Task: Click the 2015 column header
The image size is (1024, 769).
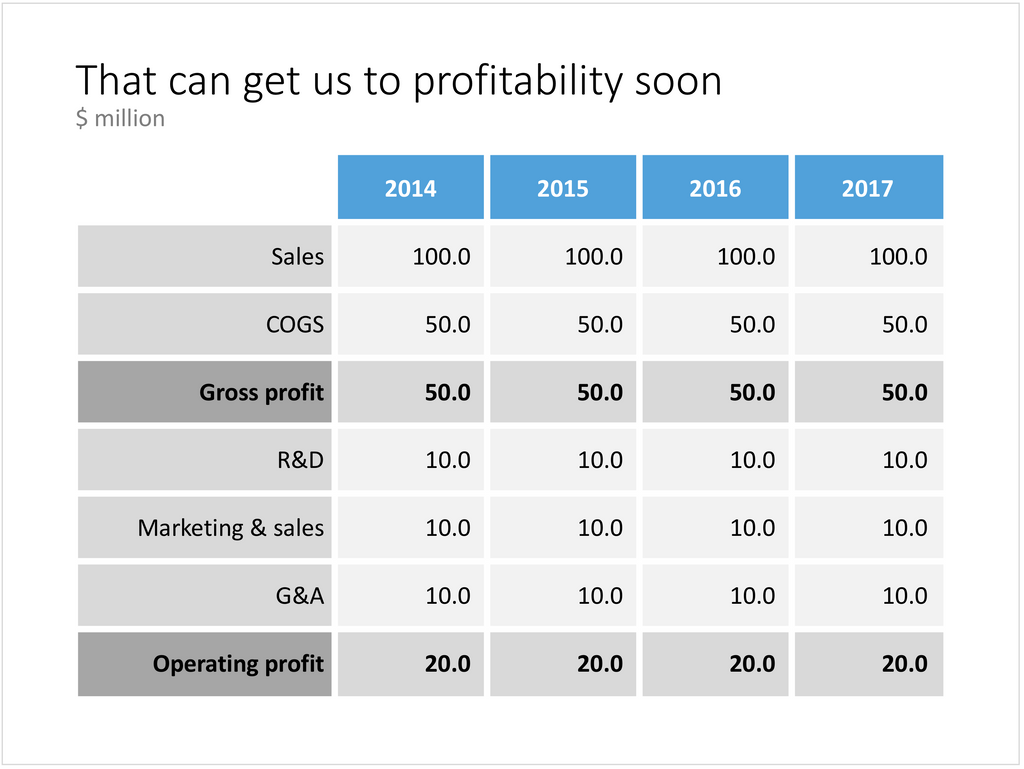Action: 563,187
